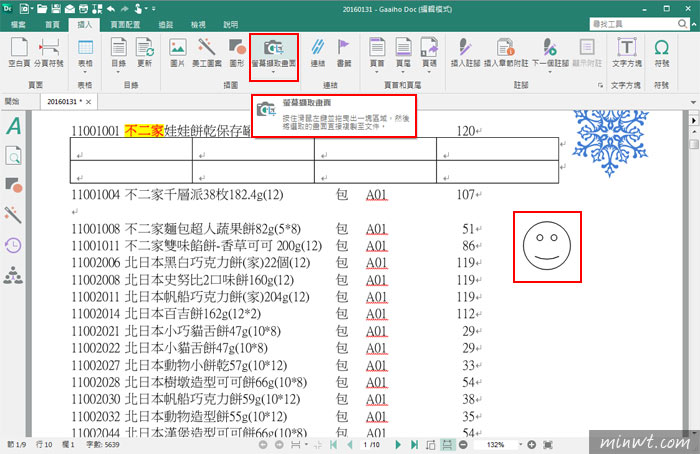Switch to the 首頁 home tab

[52, 25]
